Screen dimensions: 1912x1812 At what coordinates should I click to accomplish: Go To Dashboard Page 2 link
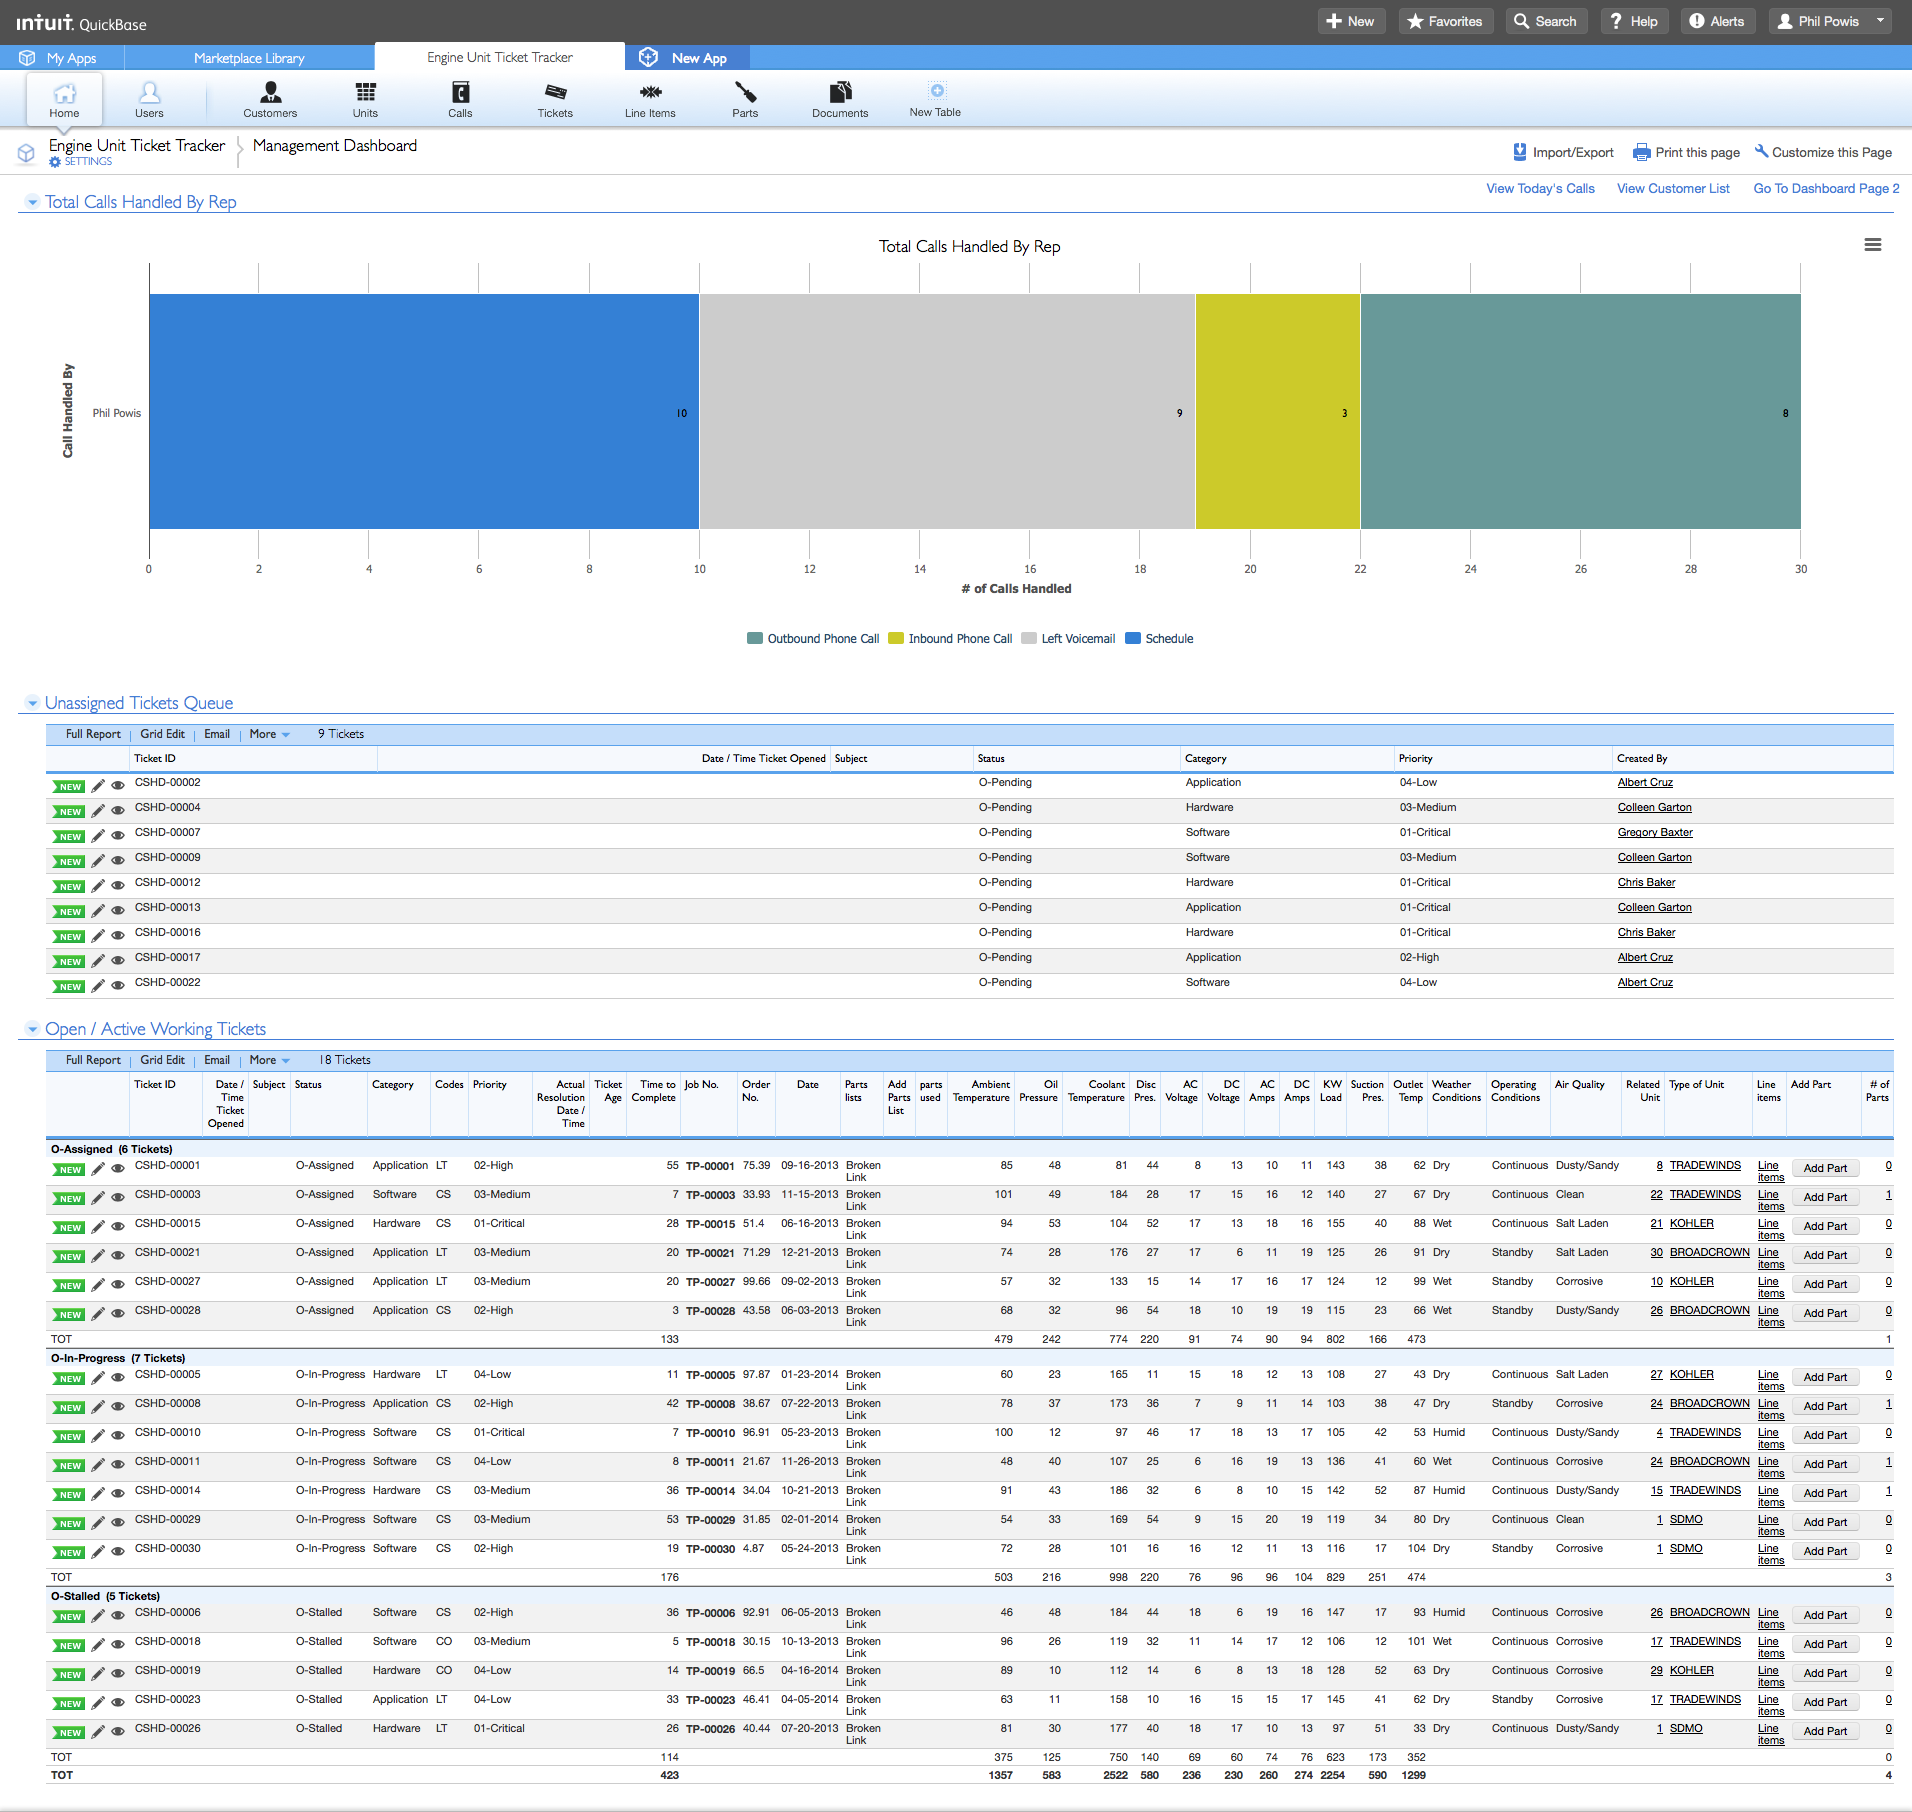[1826, 188]
